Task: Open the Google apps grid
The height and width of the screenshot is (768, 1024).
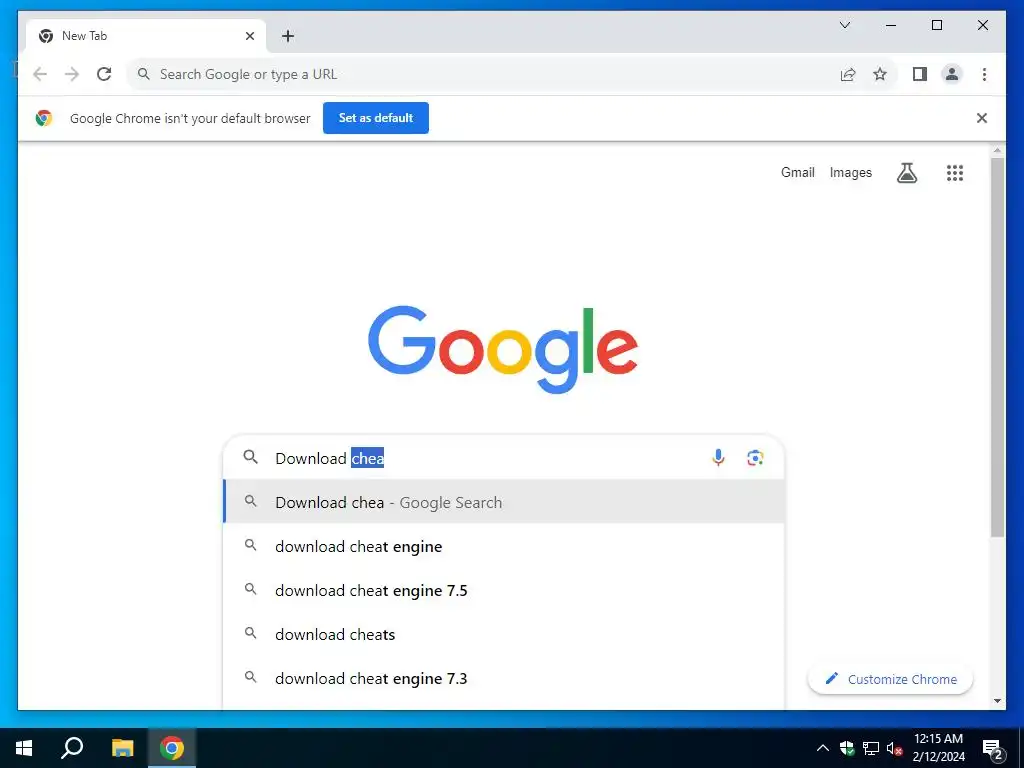Action: 955,172
